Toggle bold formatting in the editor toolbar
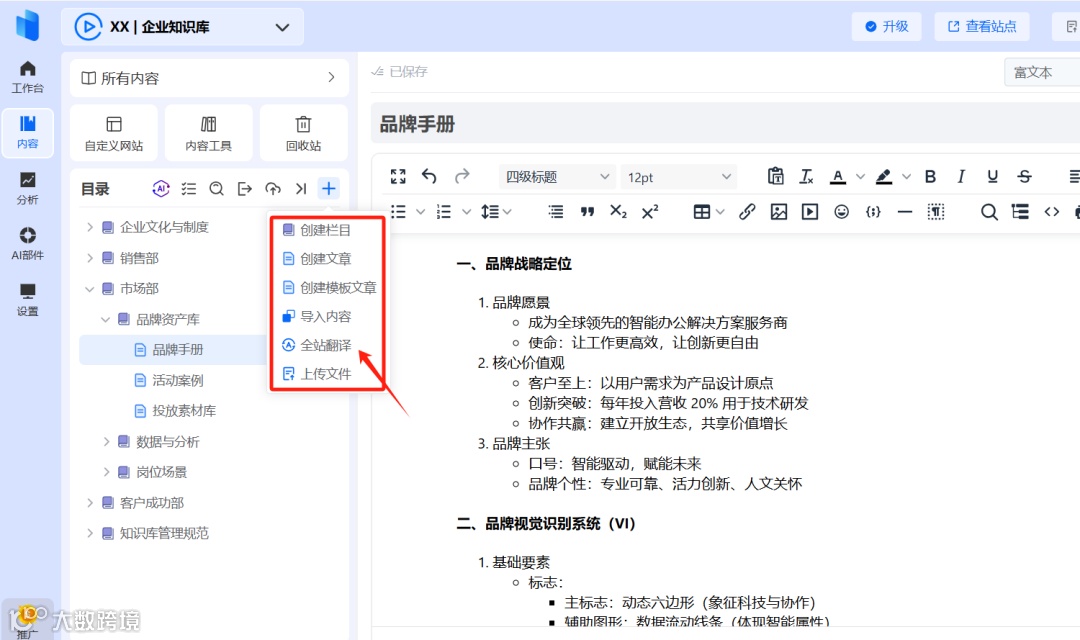 (930, 177)
